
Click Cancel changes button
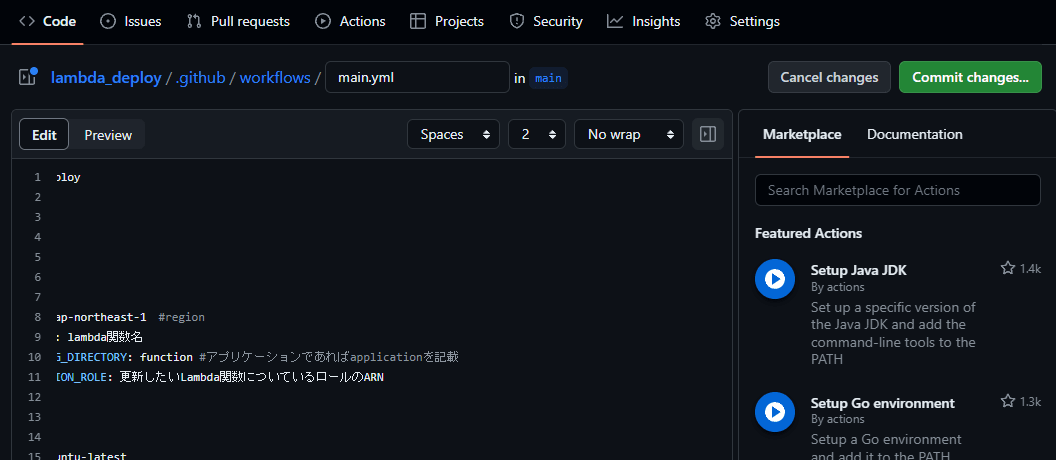[829, 77]
